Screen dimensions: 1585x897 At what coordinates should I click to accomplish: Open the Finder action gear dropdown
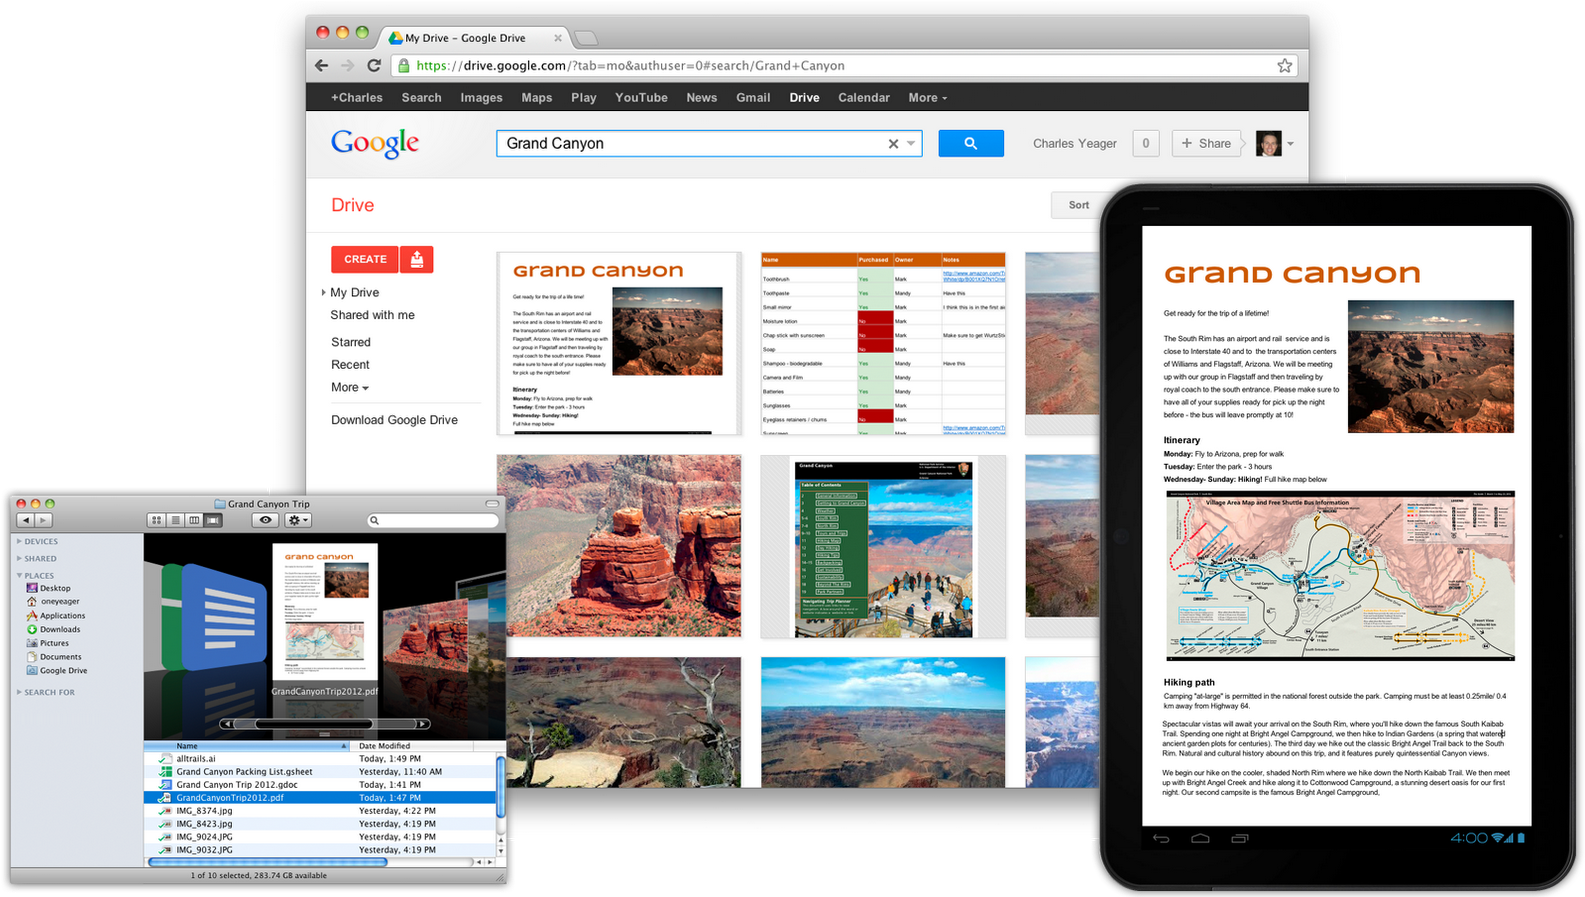tap(298, 520)
